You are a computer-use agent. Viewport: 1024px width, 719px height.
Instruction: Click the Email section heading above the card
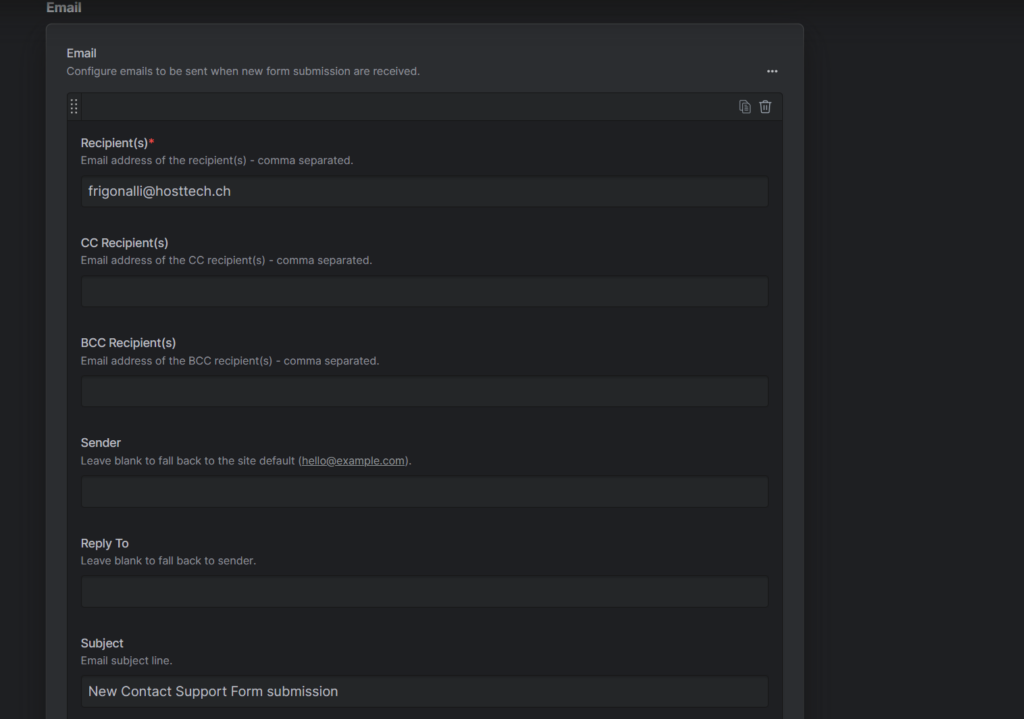tap(64, 8)
